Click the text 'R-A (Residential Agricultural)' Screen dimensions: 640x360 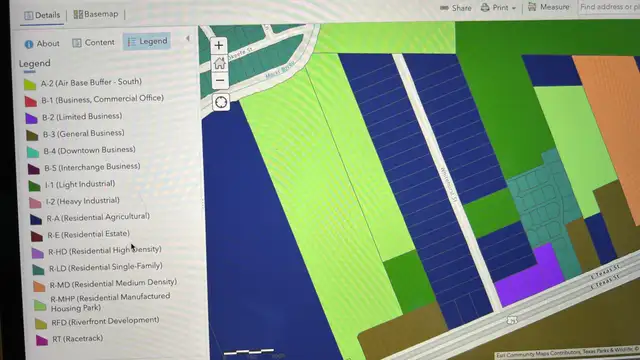click(98, 217)
